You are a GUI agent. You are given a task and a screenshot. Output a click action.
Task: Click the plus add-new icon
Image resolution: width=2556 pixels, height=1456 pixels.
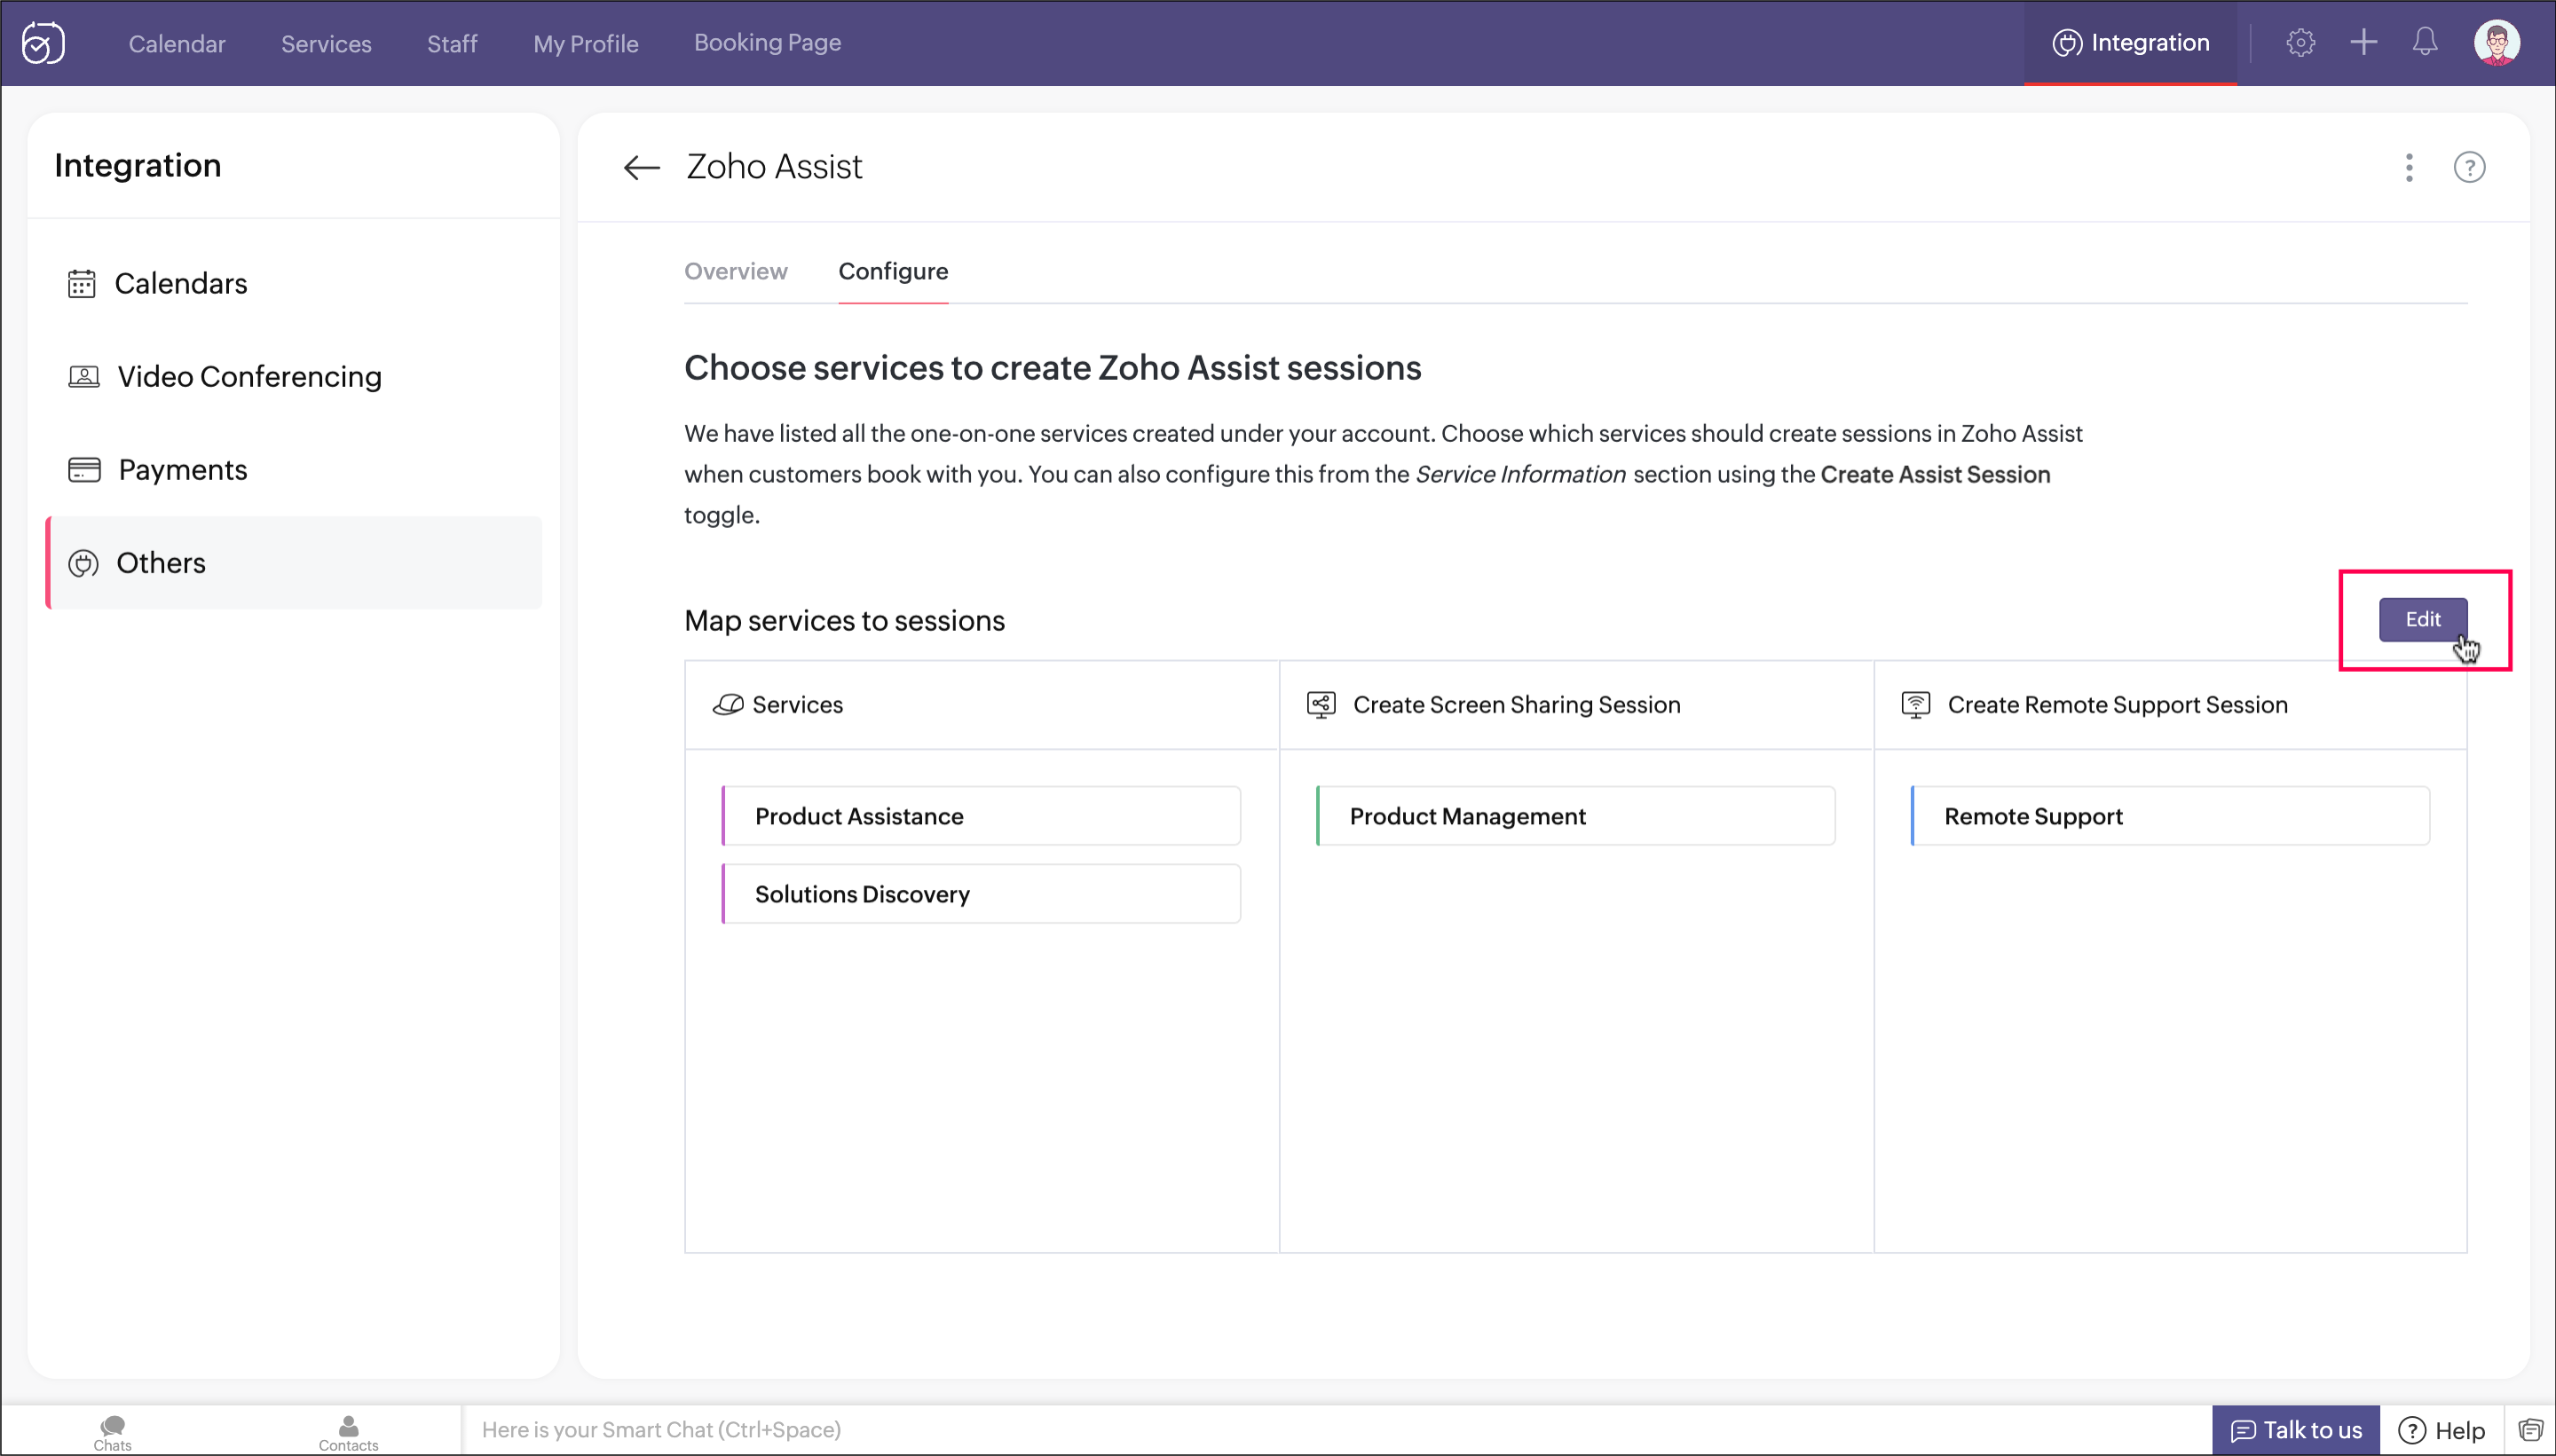pos(2363,42)
